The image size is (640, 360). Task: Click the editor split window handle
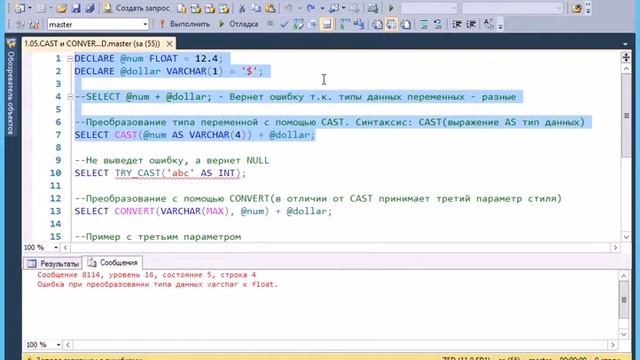tap(626, 57)
